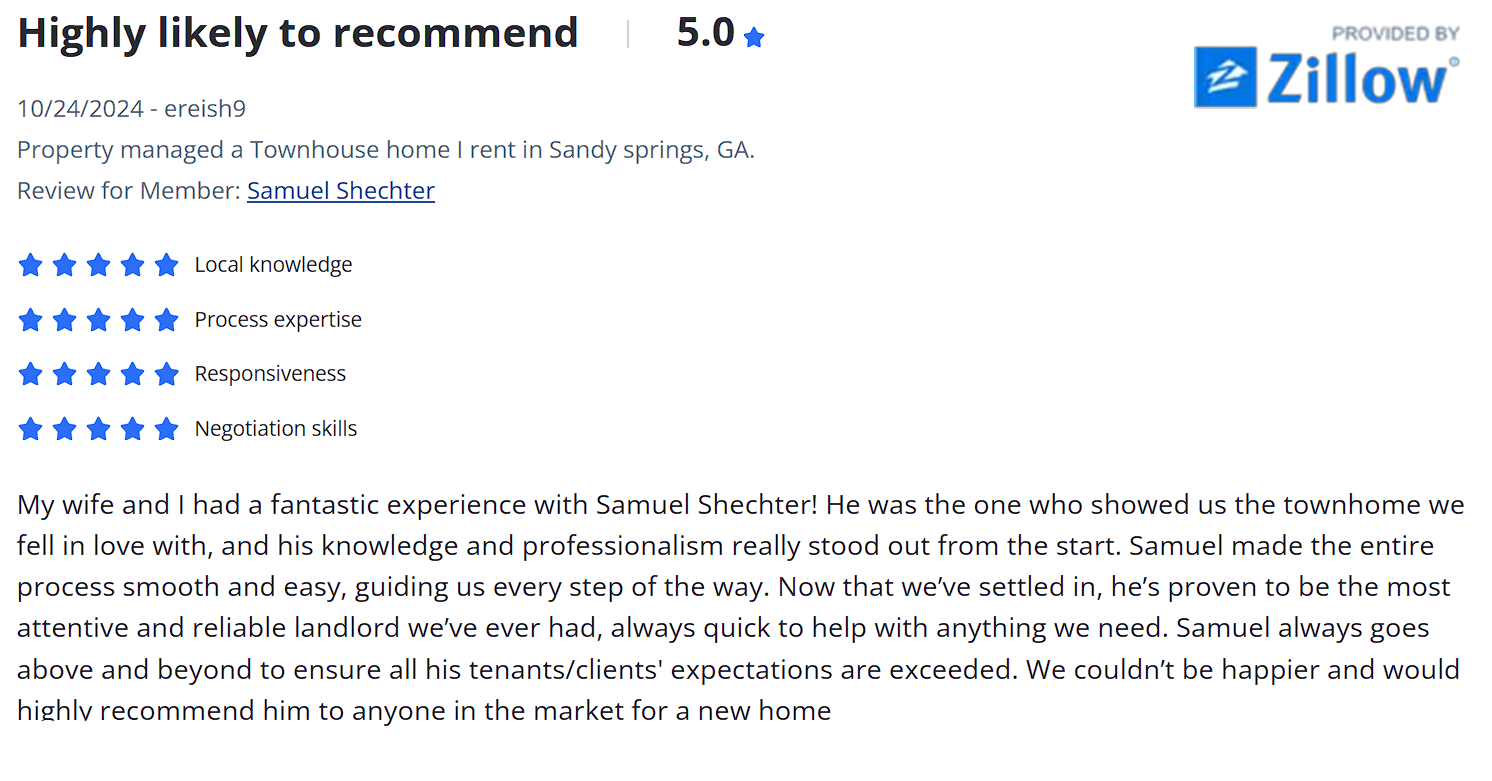Click fifth star of Local knowledge rating
Image resolution: width=1492 pixels, height=781 pixels.
pyautogui.click(x=166, y=265)
